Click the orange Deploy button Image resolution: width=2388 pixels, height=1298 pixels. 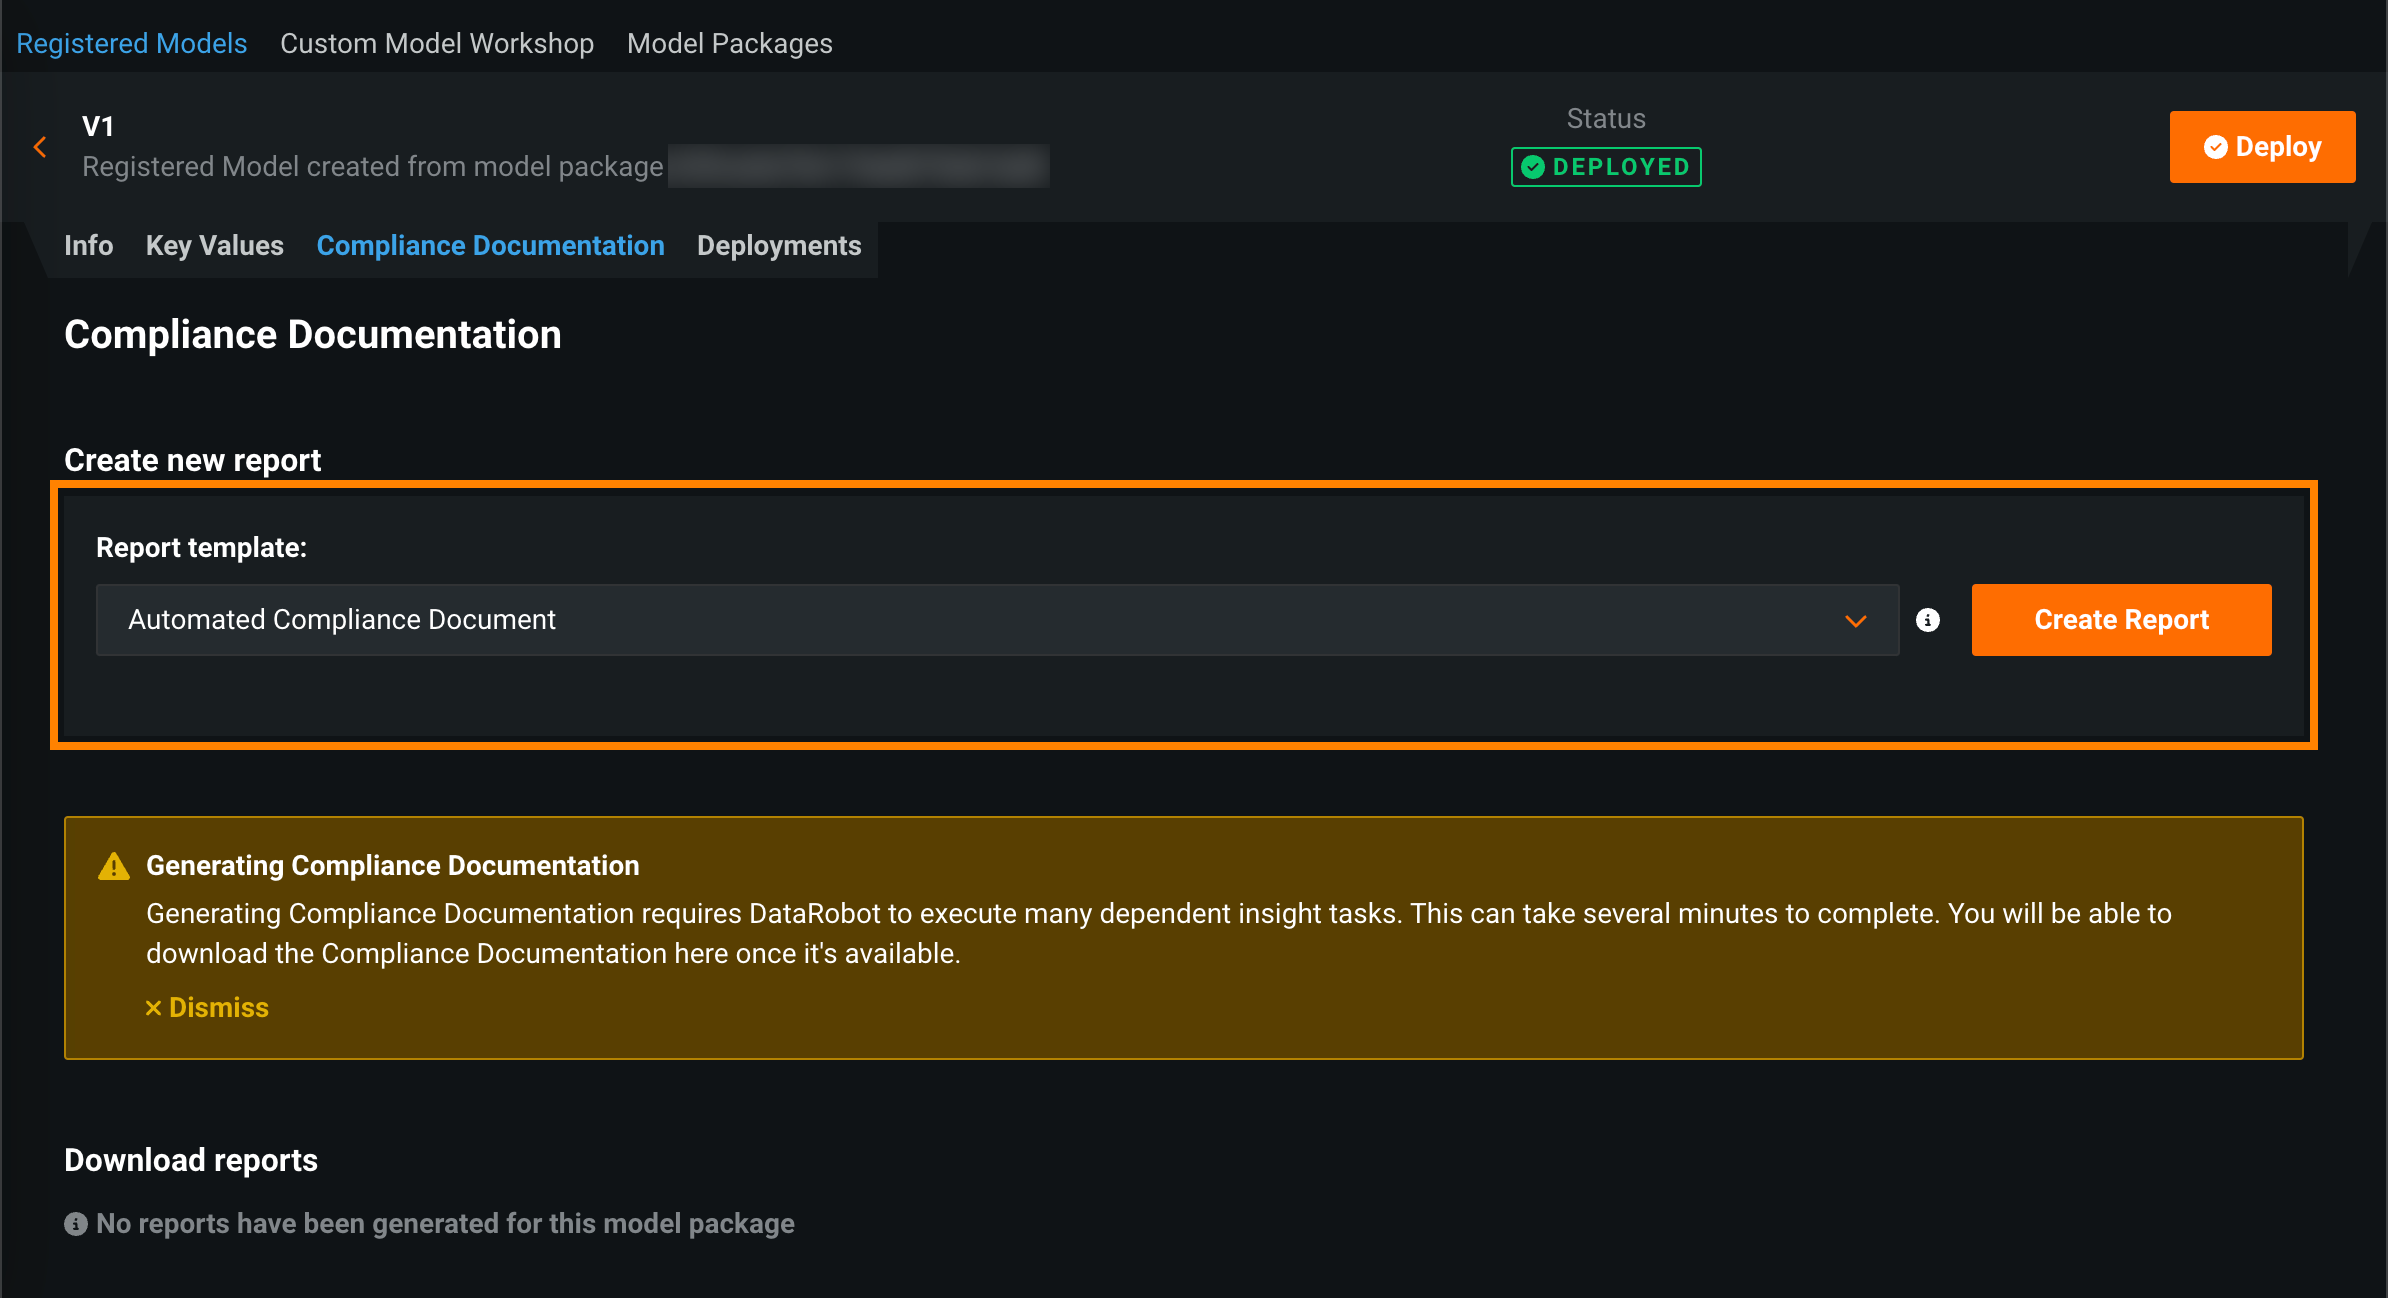coord(2262,147)
